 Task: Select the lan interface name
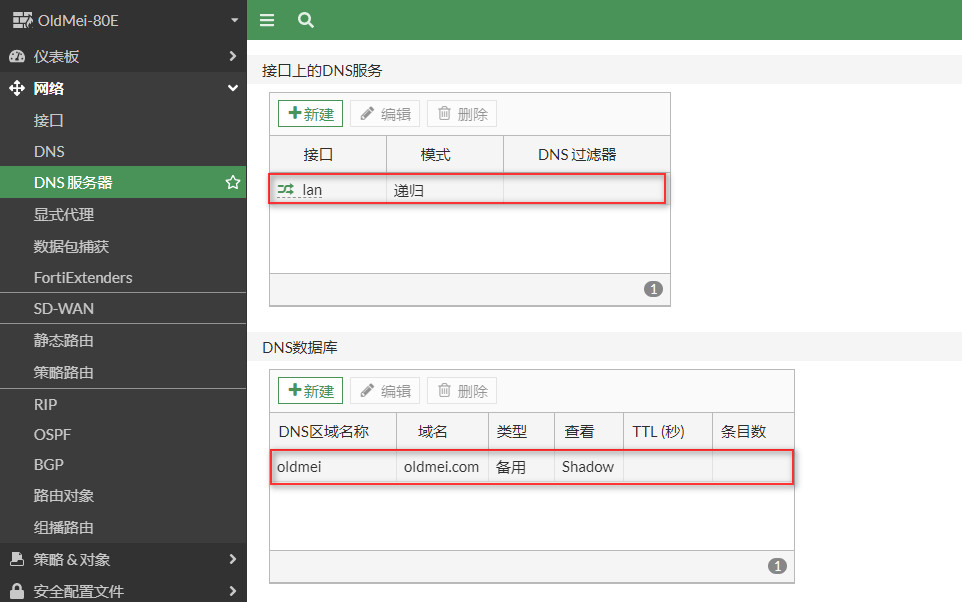pyautogui.click(x=312, y=190)
